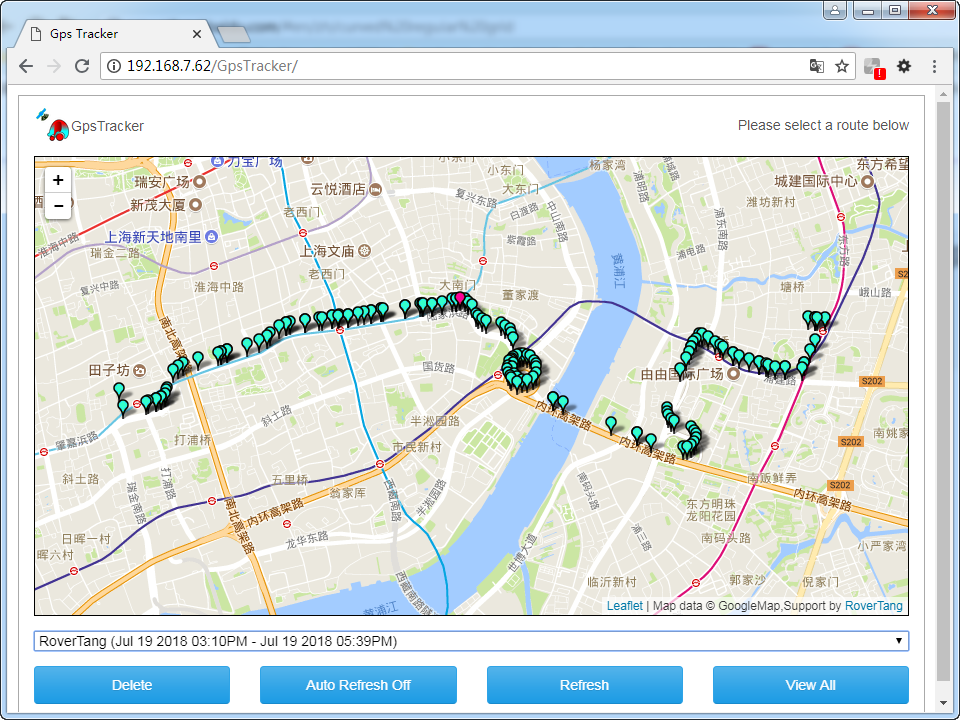Go back using the back arrow
The image size is (960, 720).
26,64
